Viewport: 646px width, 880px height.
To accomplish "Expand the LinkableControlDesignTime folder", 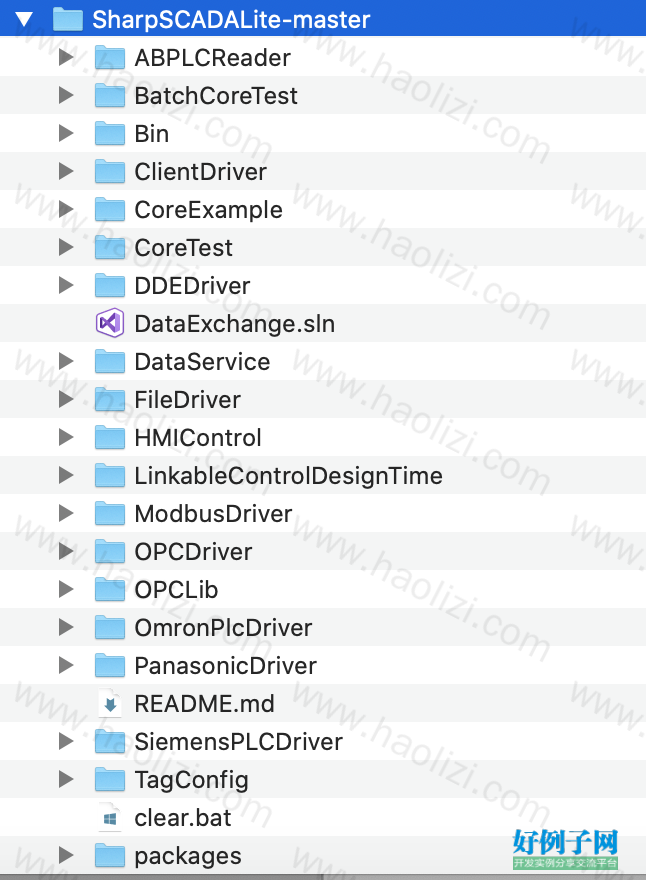I will (x=66, y=475).
